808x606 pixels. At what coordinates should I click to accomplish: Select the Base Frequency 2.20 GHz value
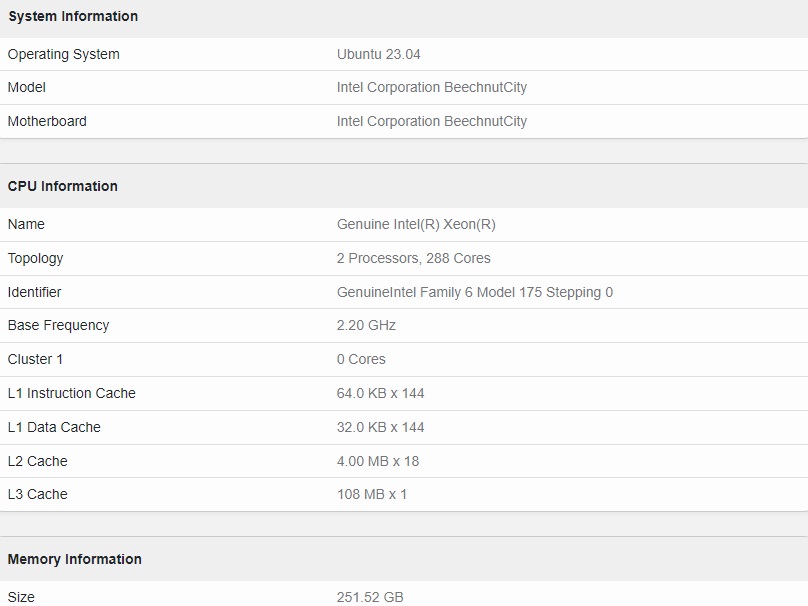coord(366,325)
